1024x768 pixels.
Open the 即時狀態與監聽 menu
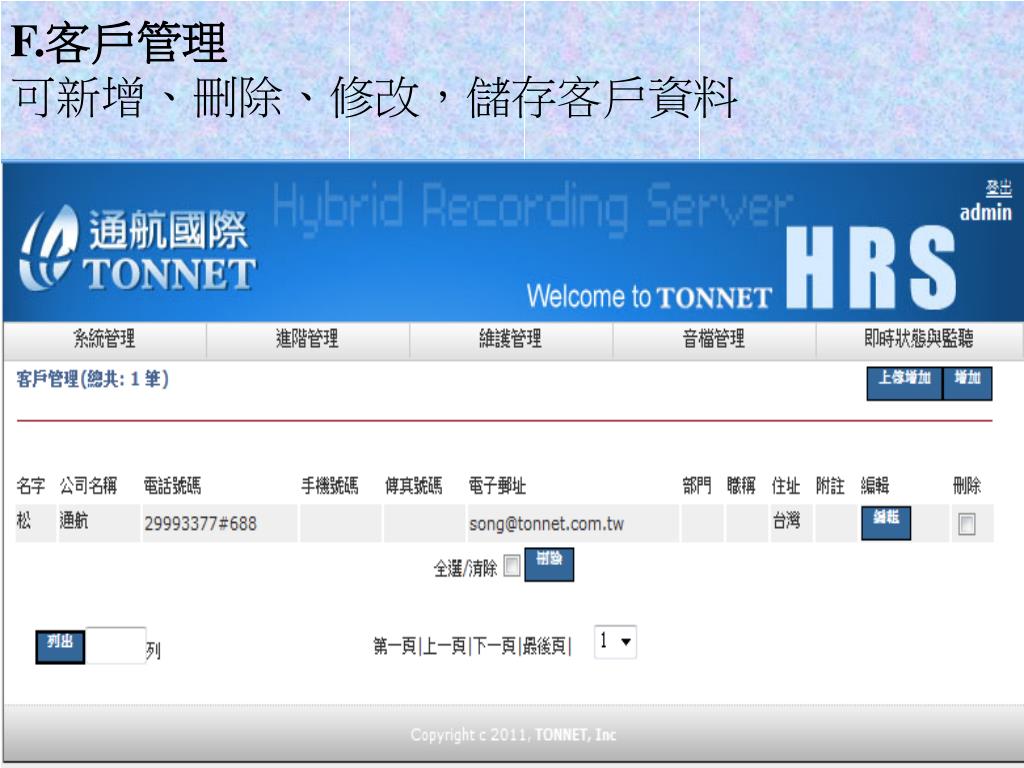point(919,339)
